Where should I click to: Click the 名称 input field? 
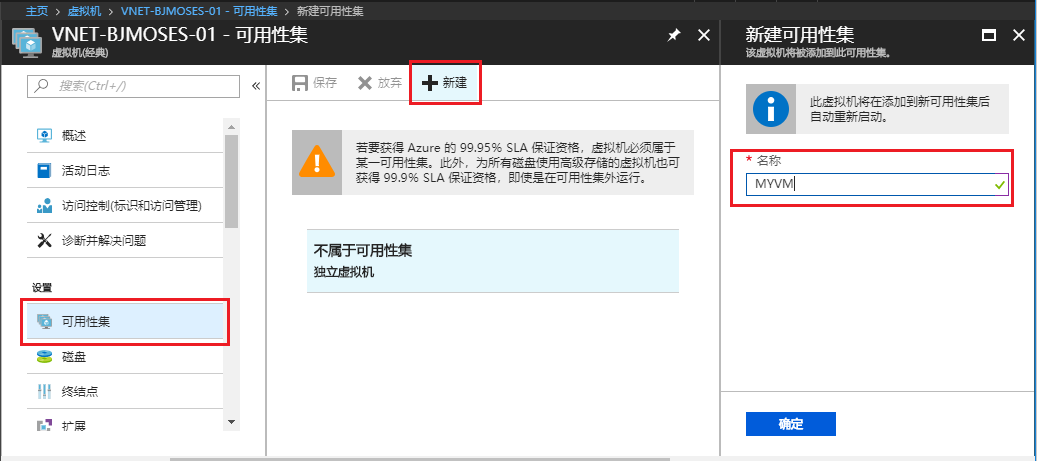coord(868,184)
